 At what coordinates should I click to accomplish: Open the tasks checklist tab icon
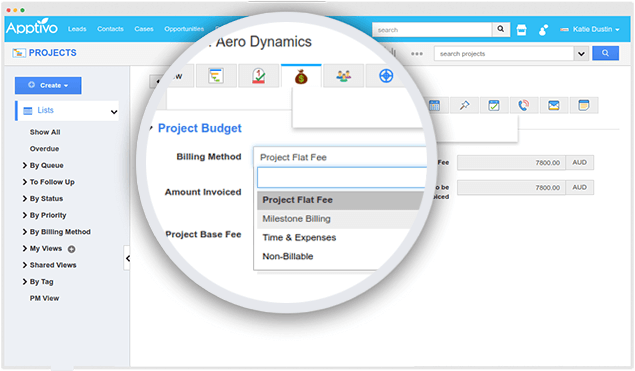tap(258, 76)
